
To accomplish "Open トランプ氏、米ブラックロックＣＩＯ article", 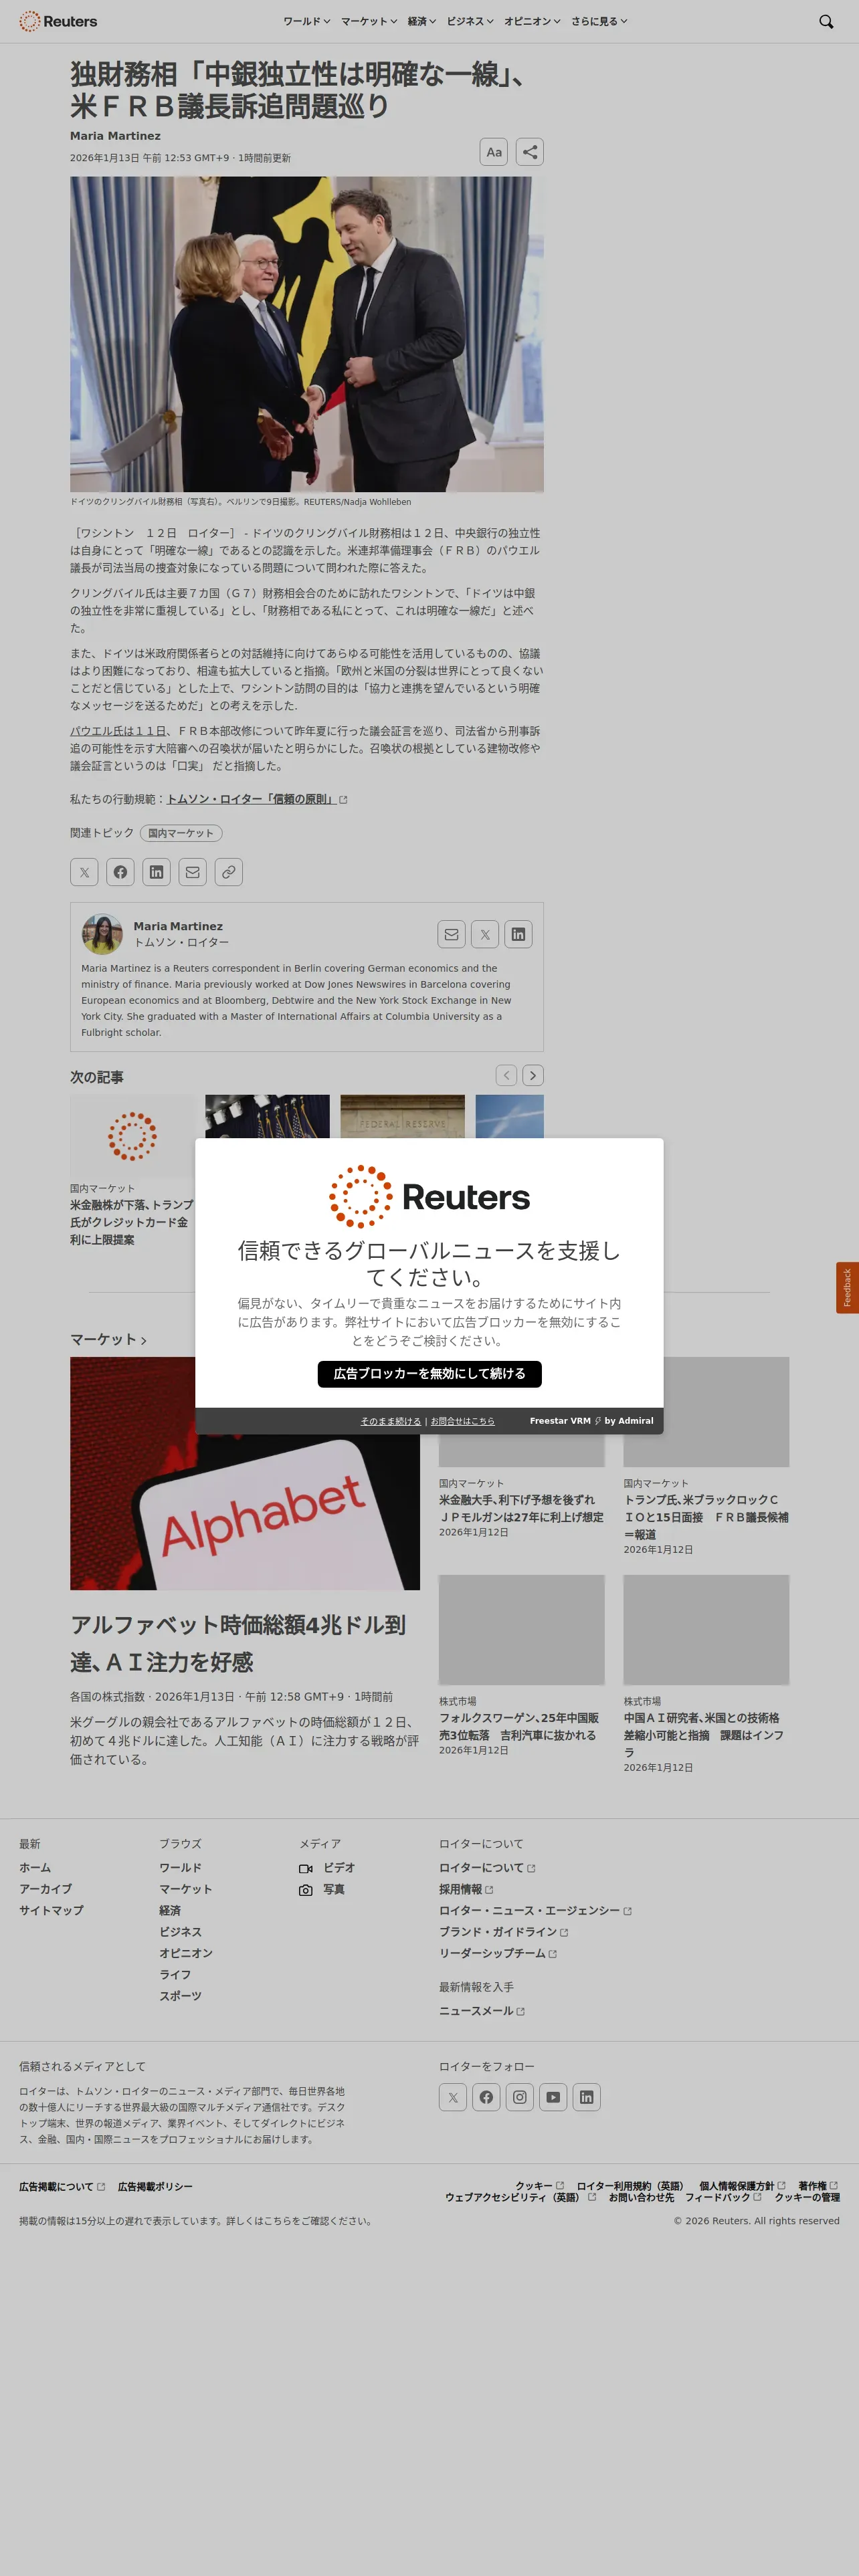I will click(706, 1517).
